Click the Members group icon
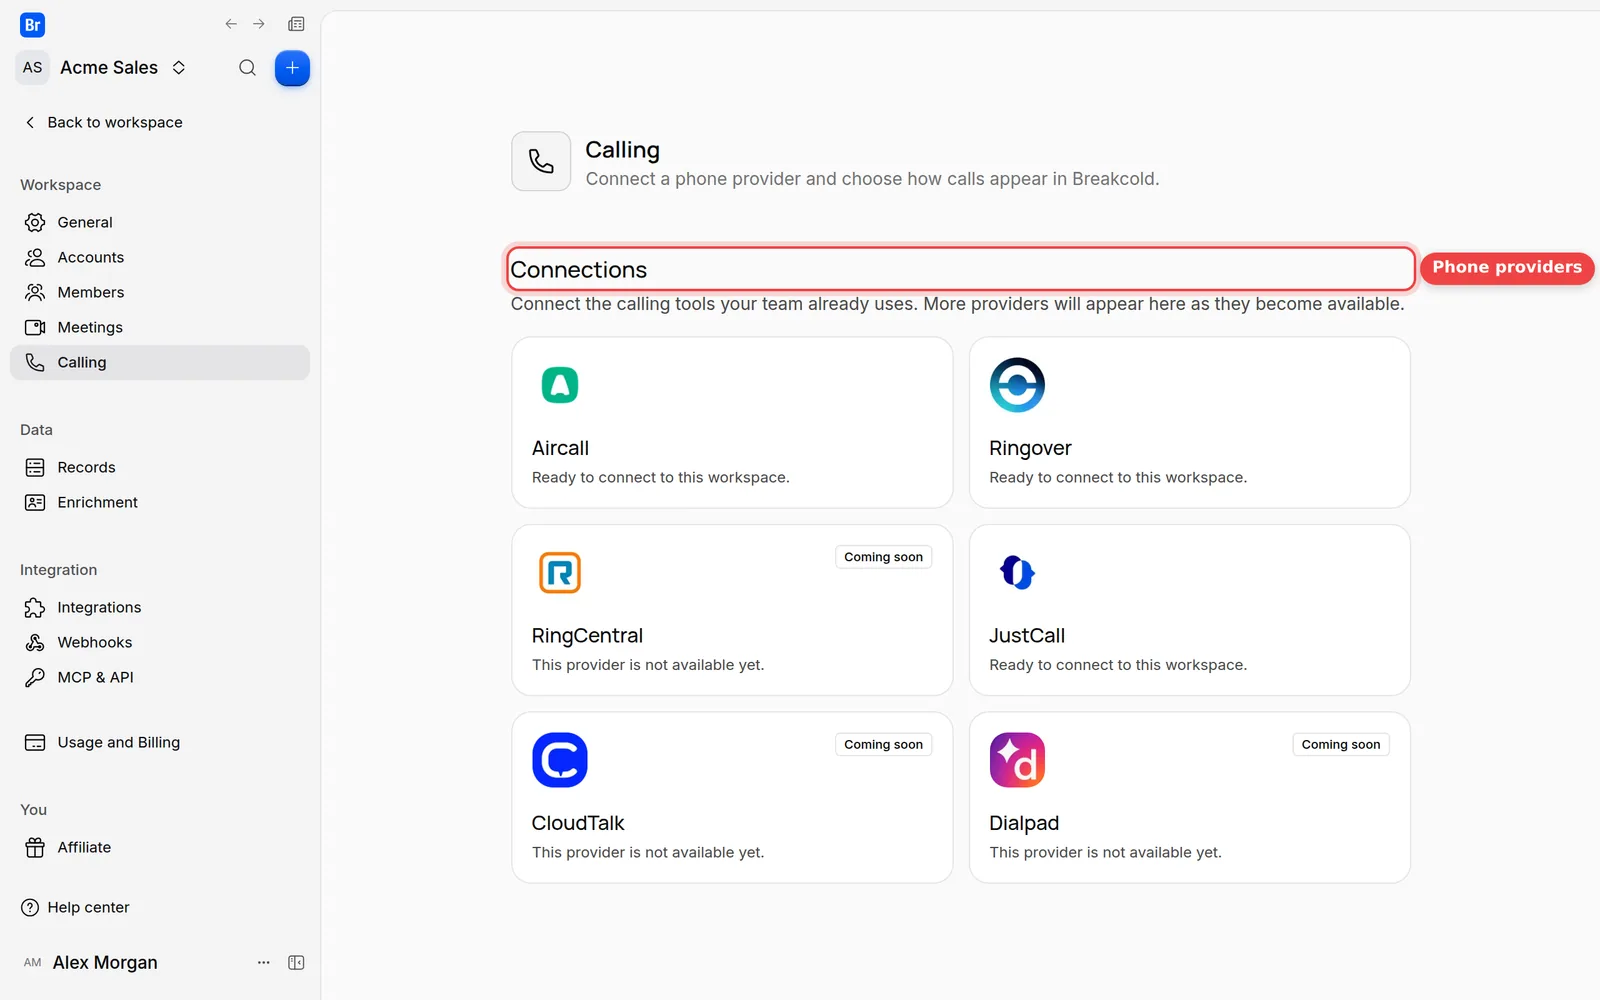The width and height of the screenshot is (1600, 1000). (x=35, y=292)
